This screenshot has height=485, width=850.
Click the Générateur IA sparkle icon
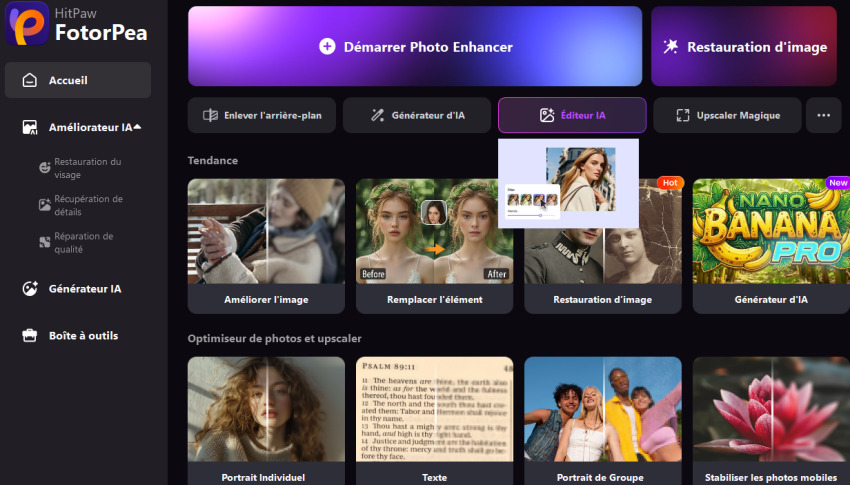click(x=30, y=289)
